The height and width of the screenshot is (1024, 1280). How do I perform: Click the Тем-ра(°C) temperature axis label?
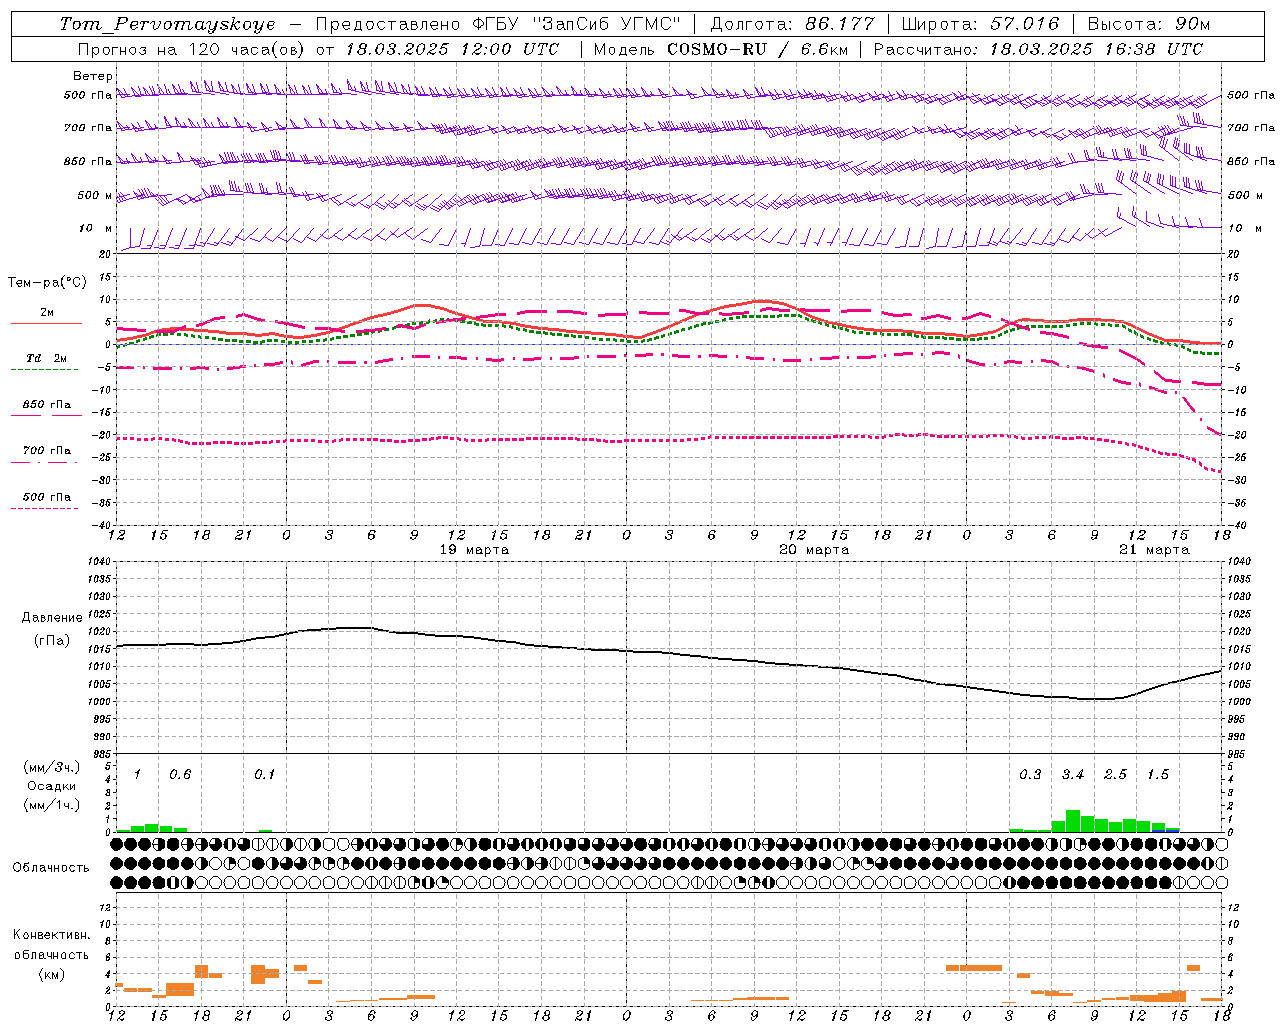tap(47, 283)
